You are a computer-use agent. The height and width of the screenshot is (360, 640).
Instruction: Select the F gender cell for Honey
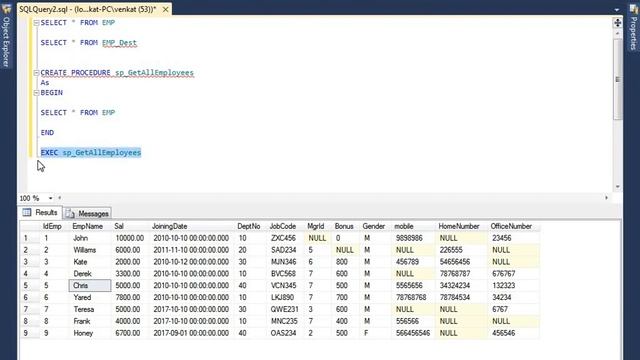click(x=376, y=333)
